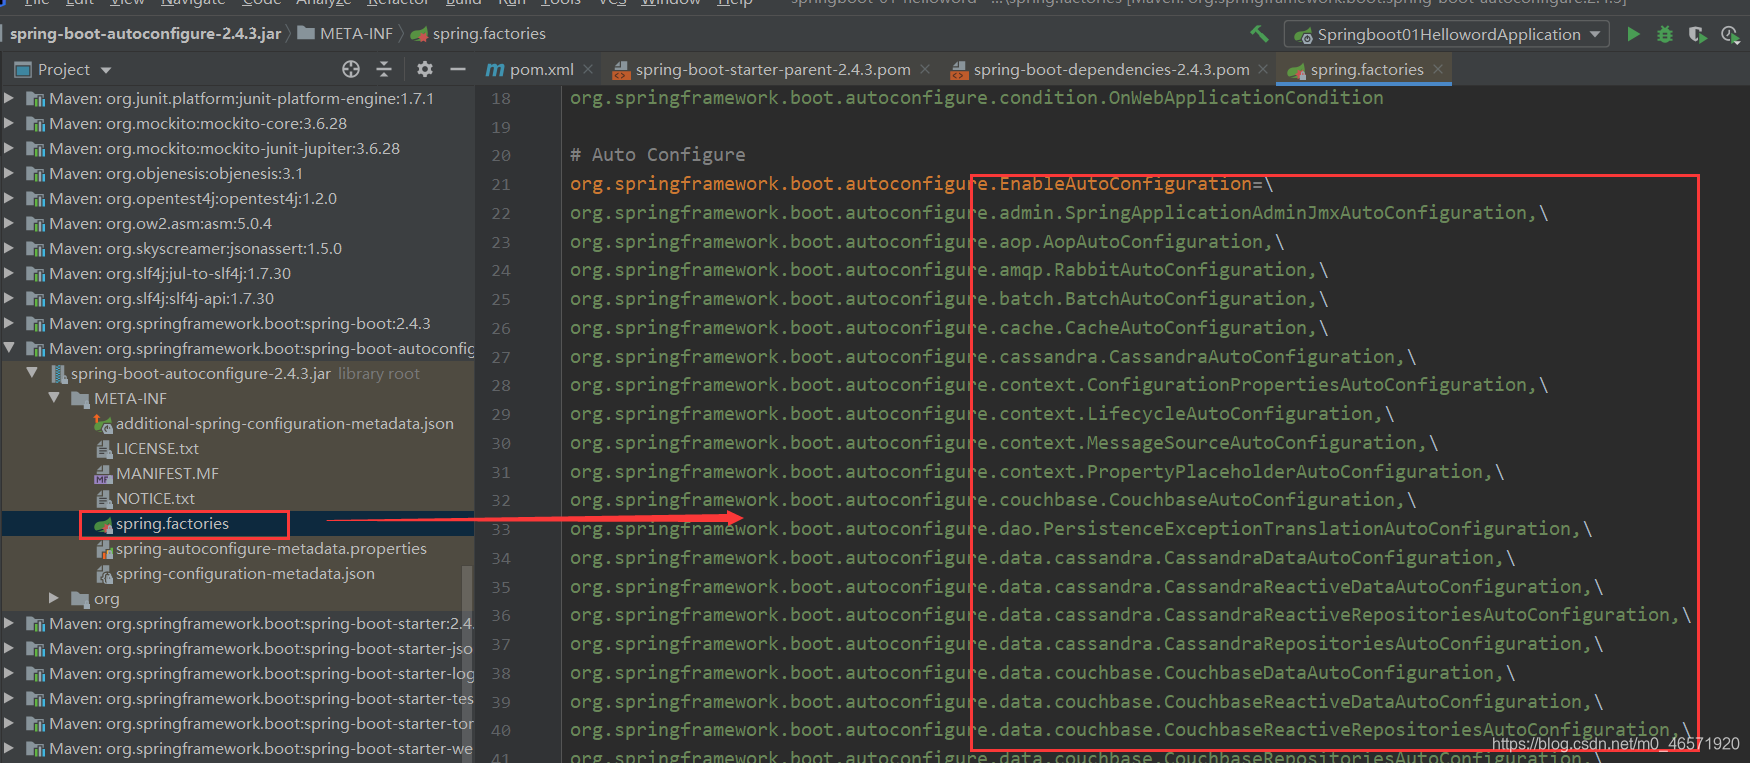This screenshot has width=1750, height=763.
Task: Switch to spring-boot-starter-parent-2.4.3.pom tab
Action: coord(772,69)
